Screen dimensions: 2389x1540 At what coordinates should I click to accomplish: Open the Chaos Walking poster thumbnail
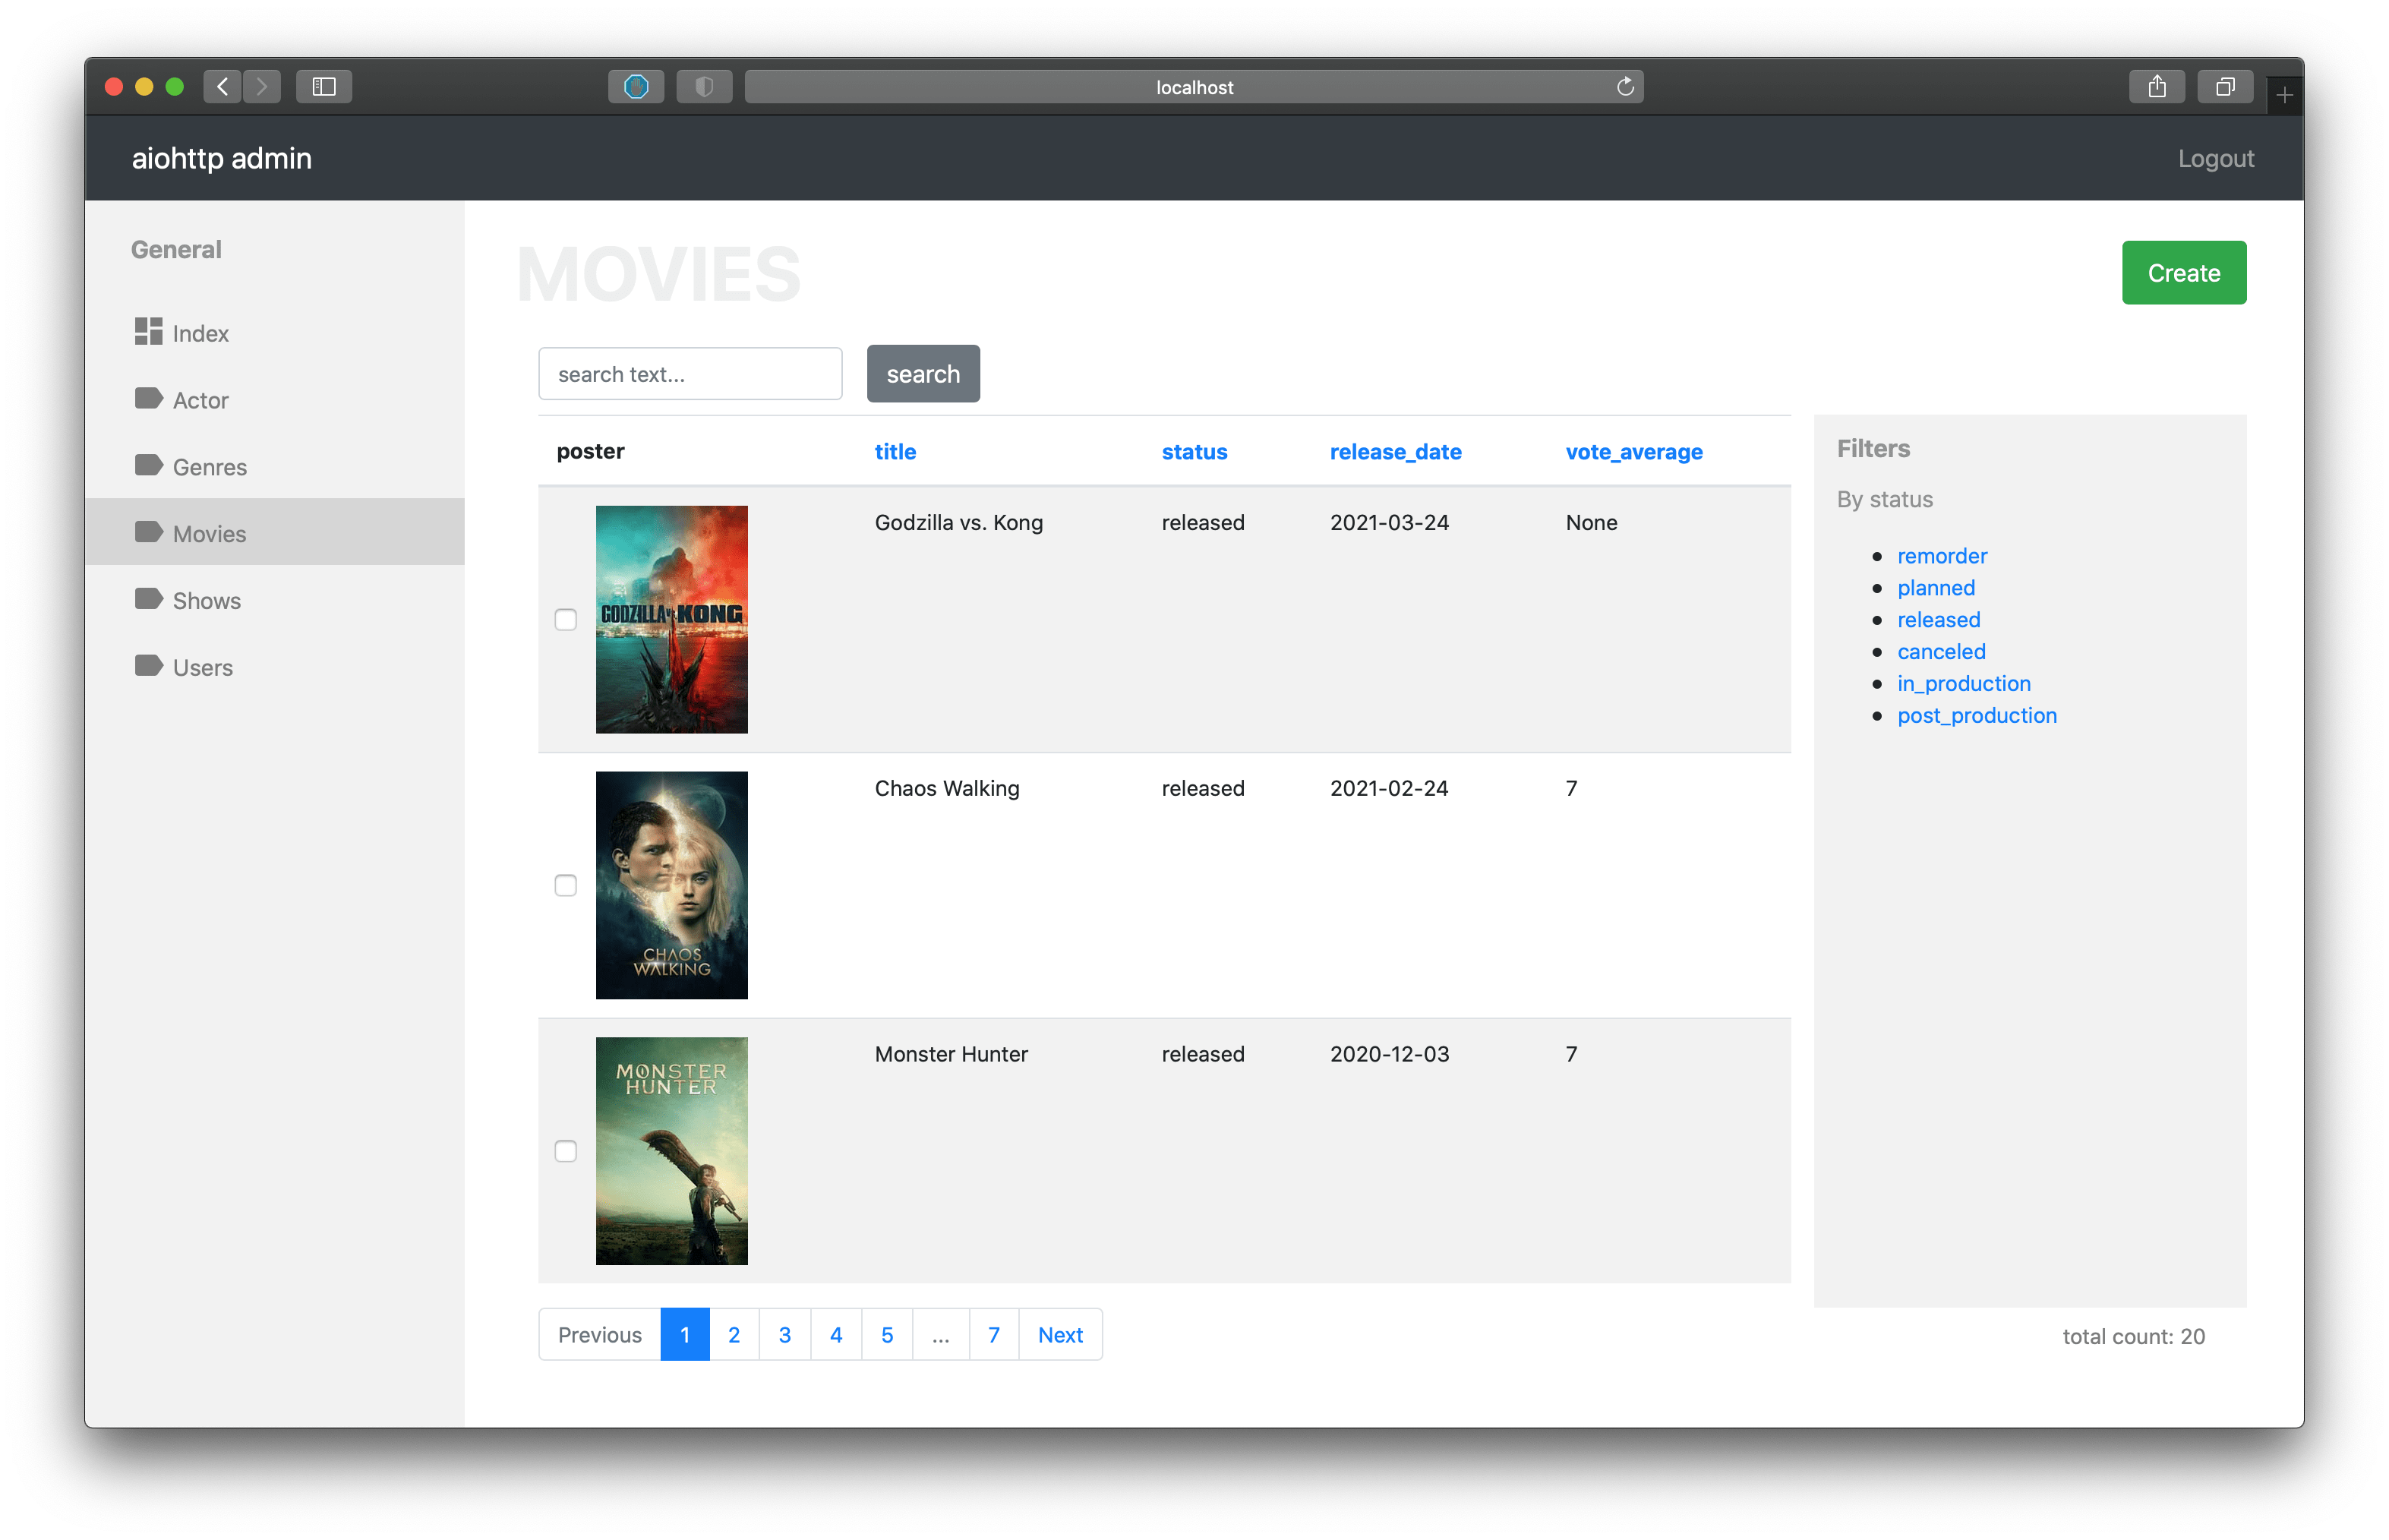(x=671, y=885)
